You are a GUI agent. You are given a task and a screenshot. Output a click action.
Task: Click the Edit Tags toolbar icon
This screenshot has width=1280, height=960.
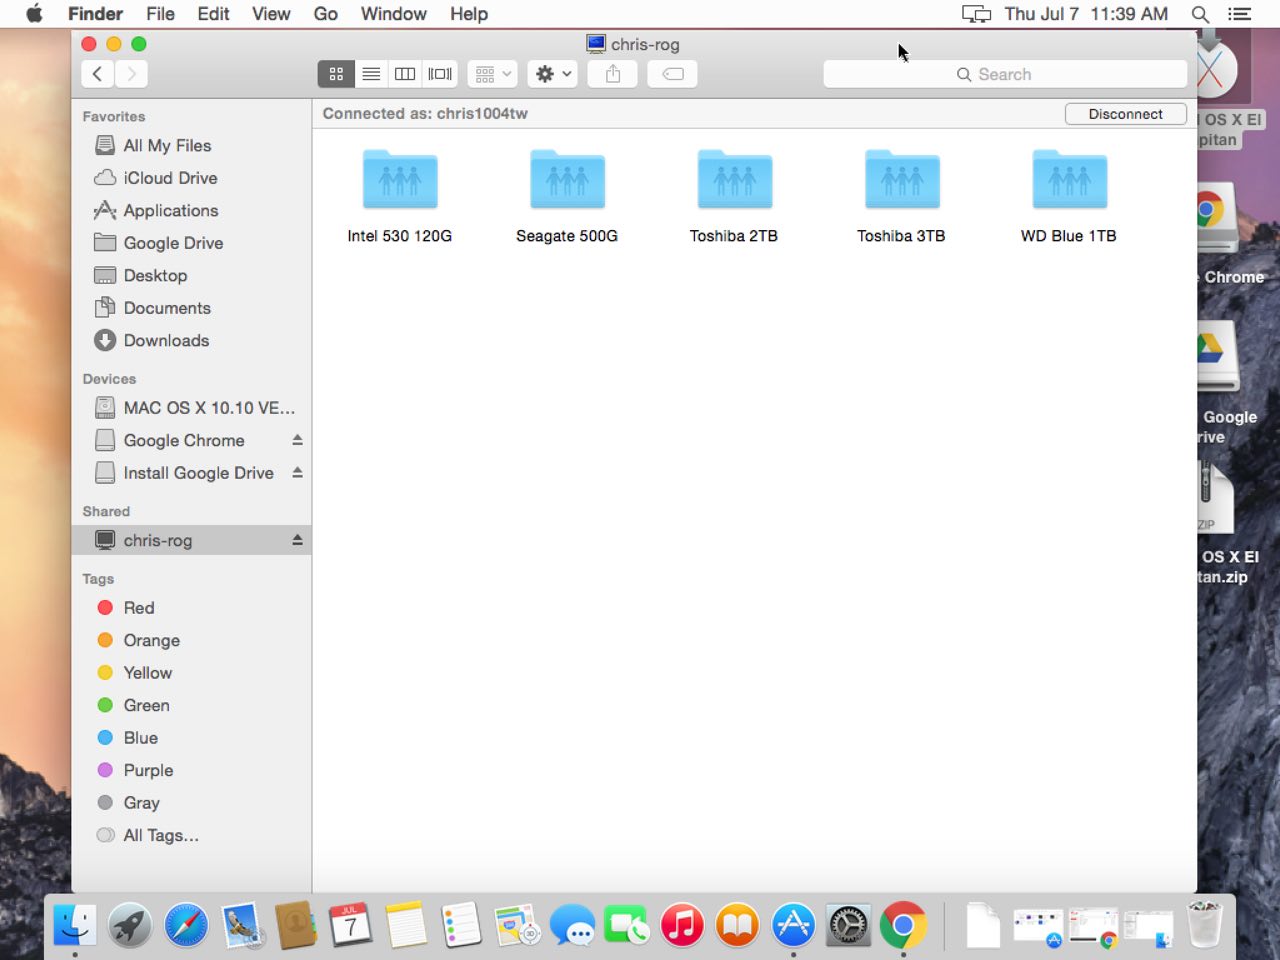point(673,74)
